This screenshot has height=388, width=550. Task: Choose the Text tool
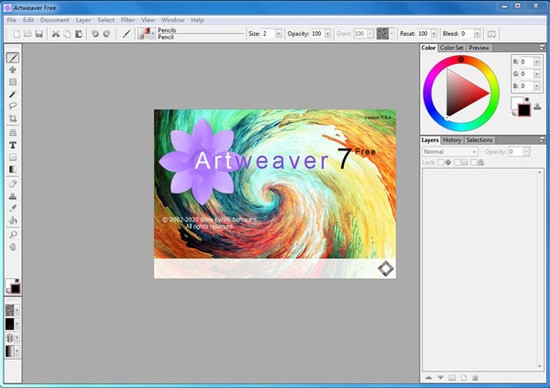(x=13, y=145)
